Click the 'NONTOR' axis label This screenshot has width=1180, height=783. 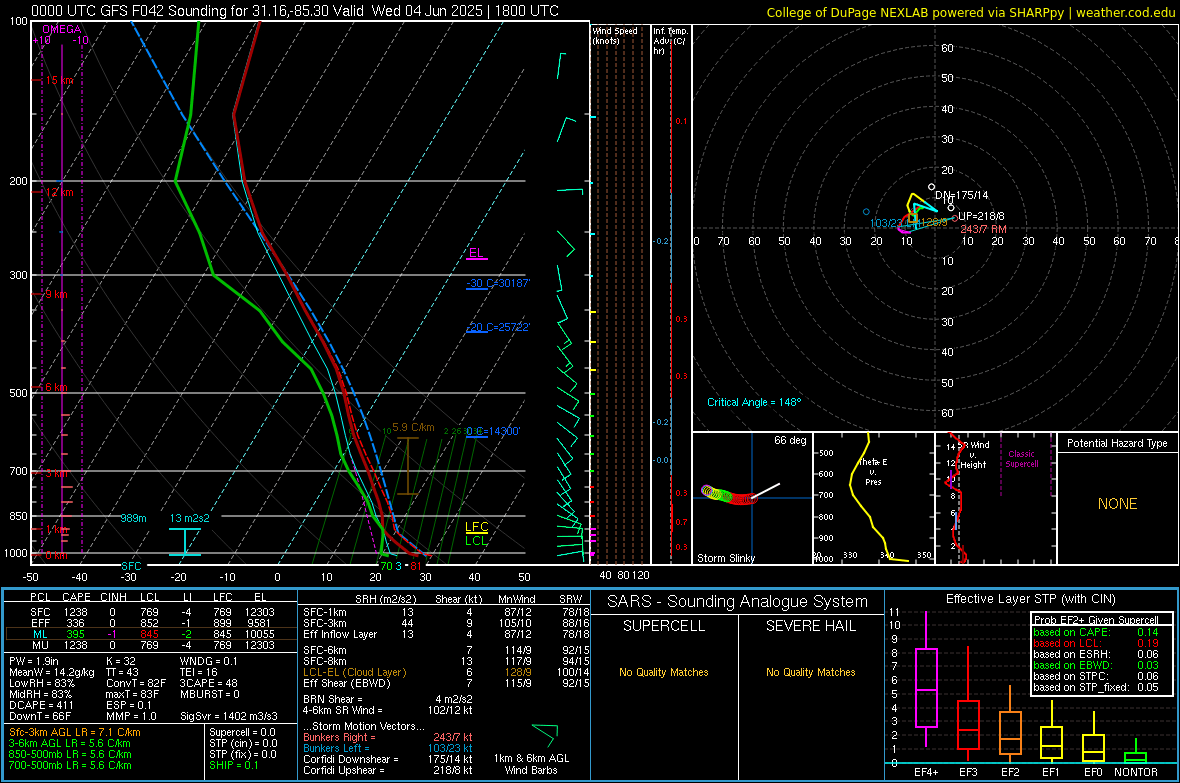(x=1136, y=772)
